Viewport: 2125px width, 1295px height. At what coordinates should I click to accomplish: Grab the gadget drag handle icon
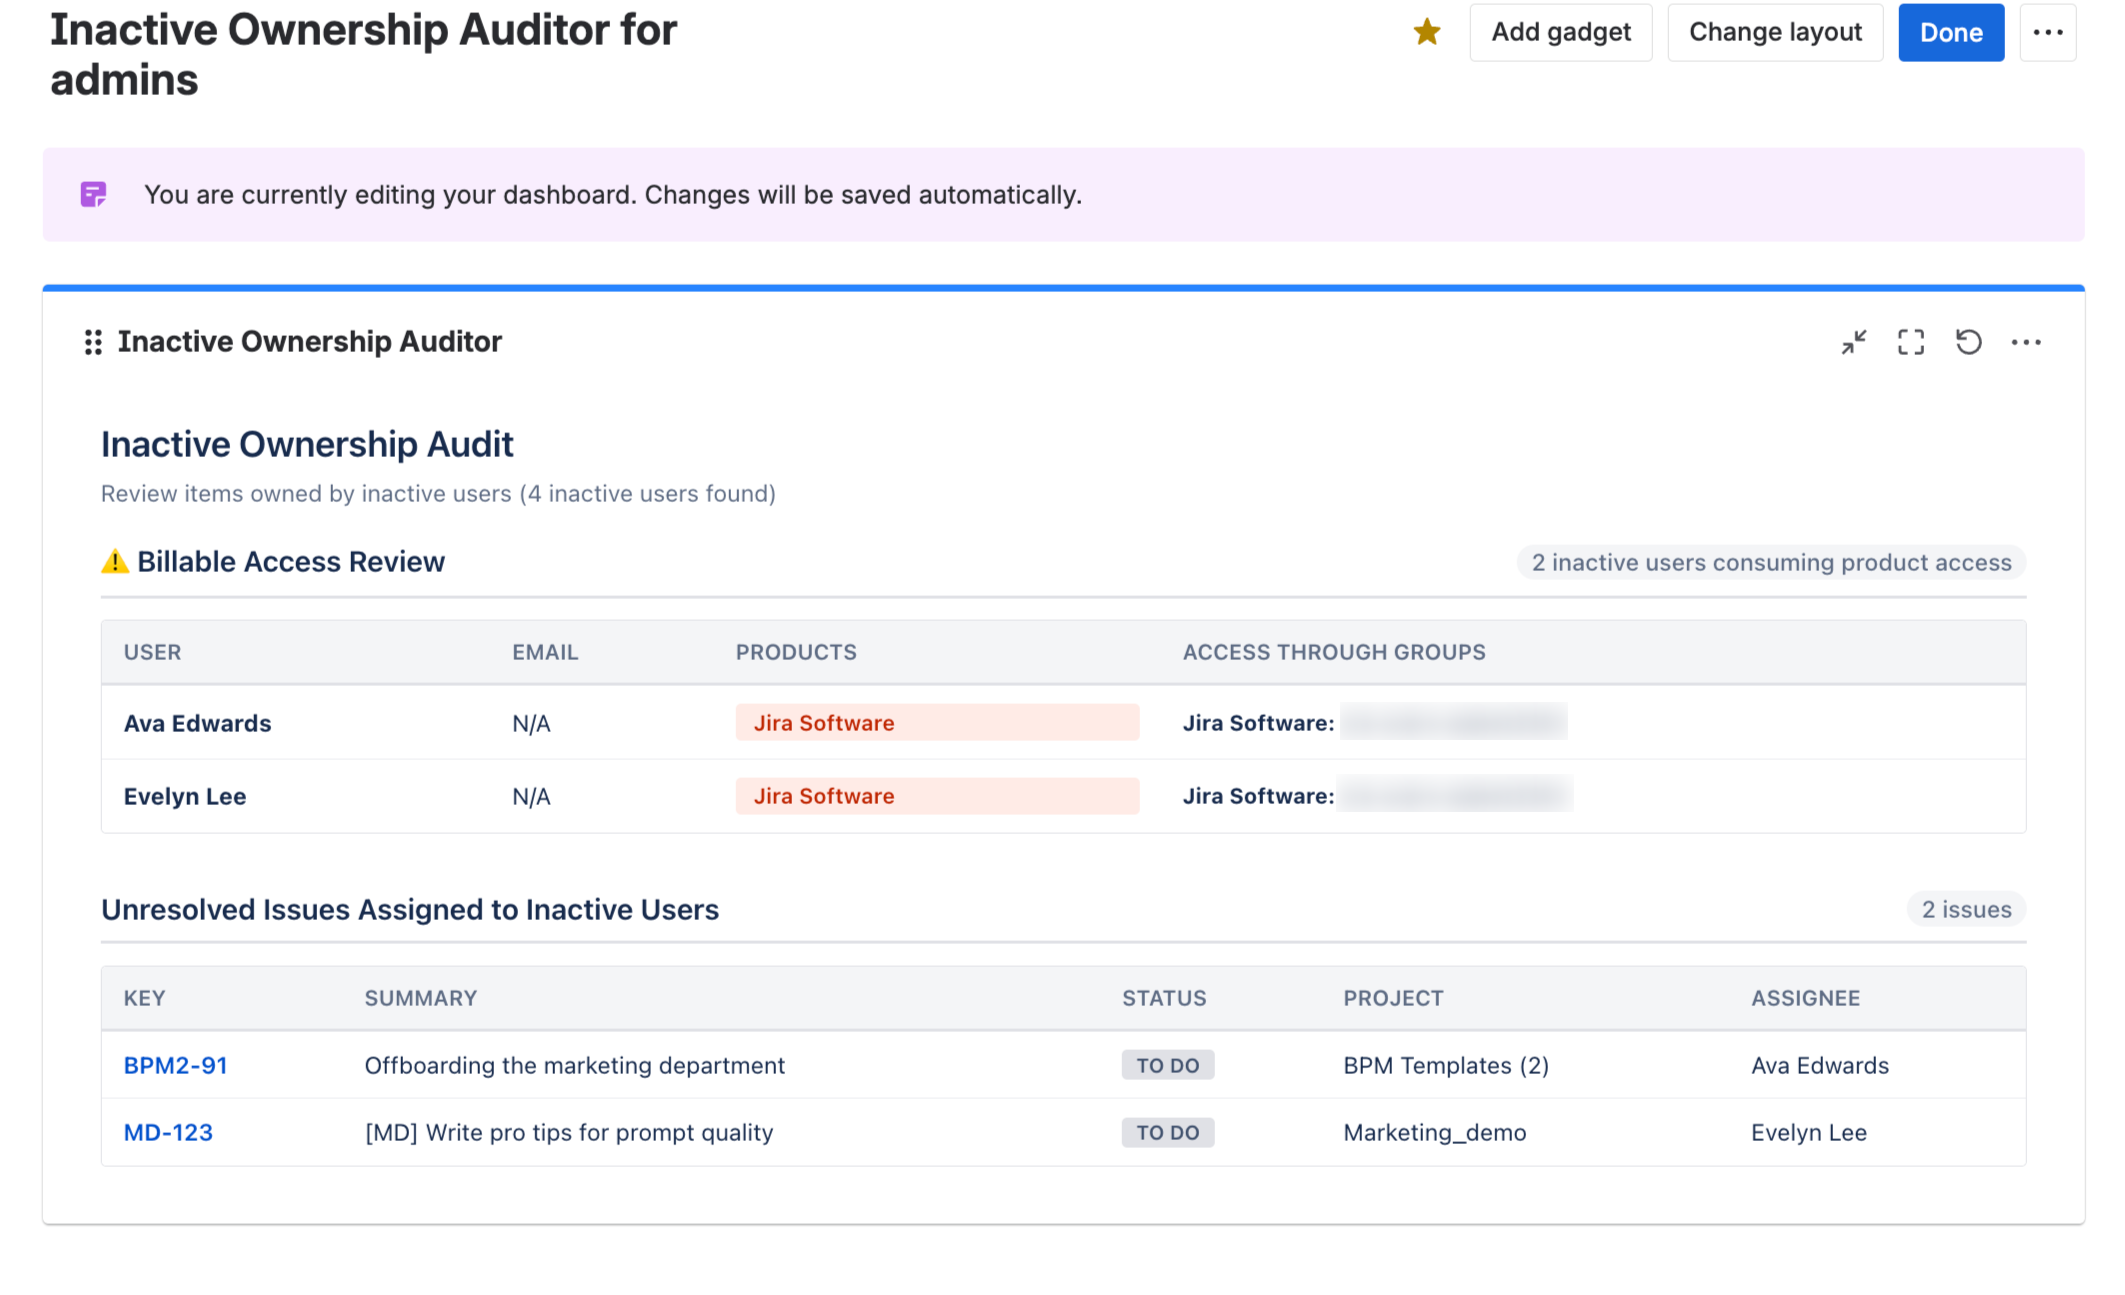[93, 342]
